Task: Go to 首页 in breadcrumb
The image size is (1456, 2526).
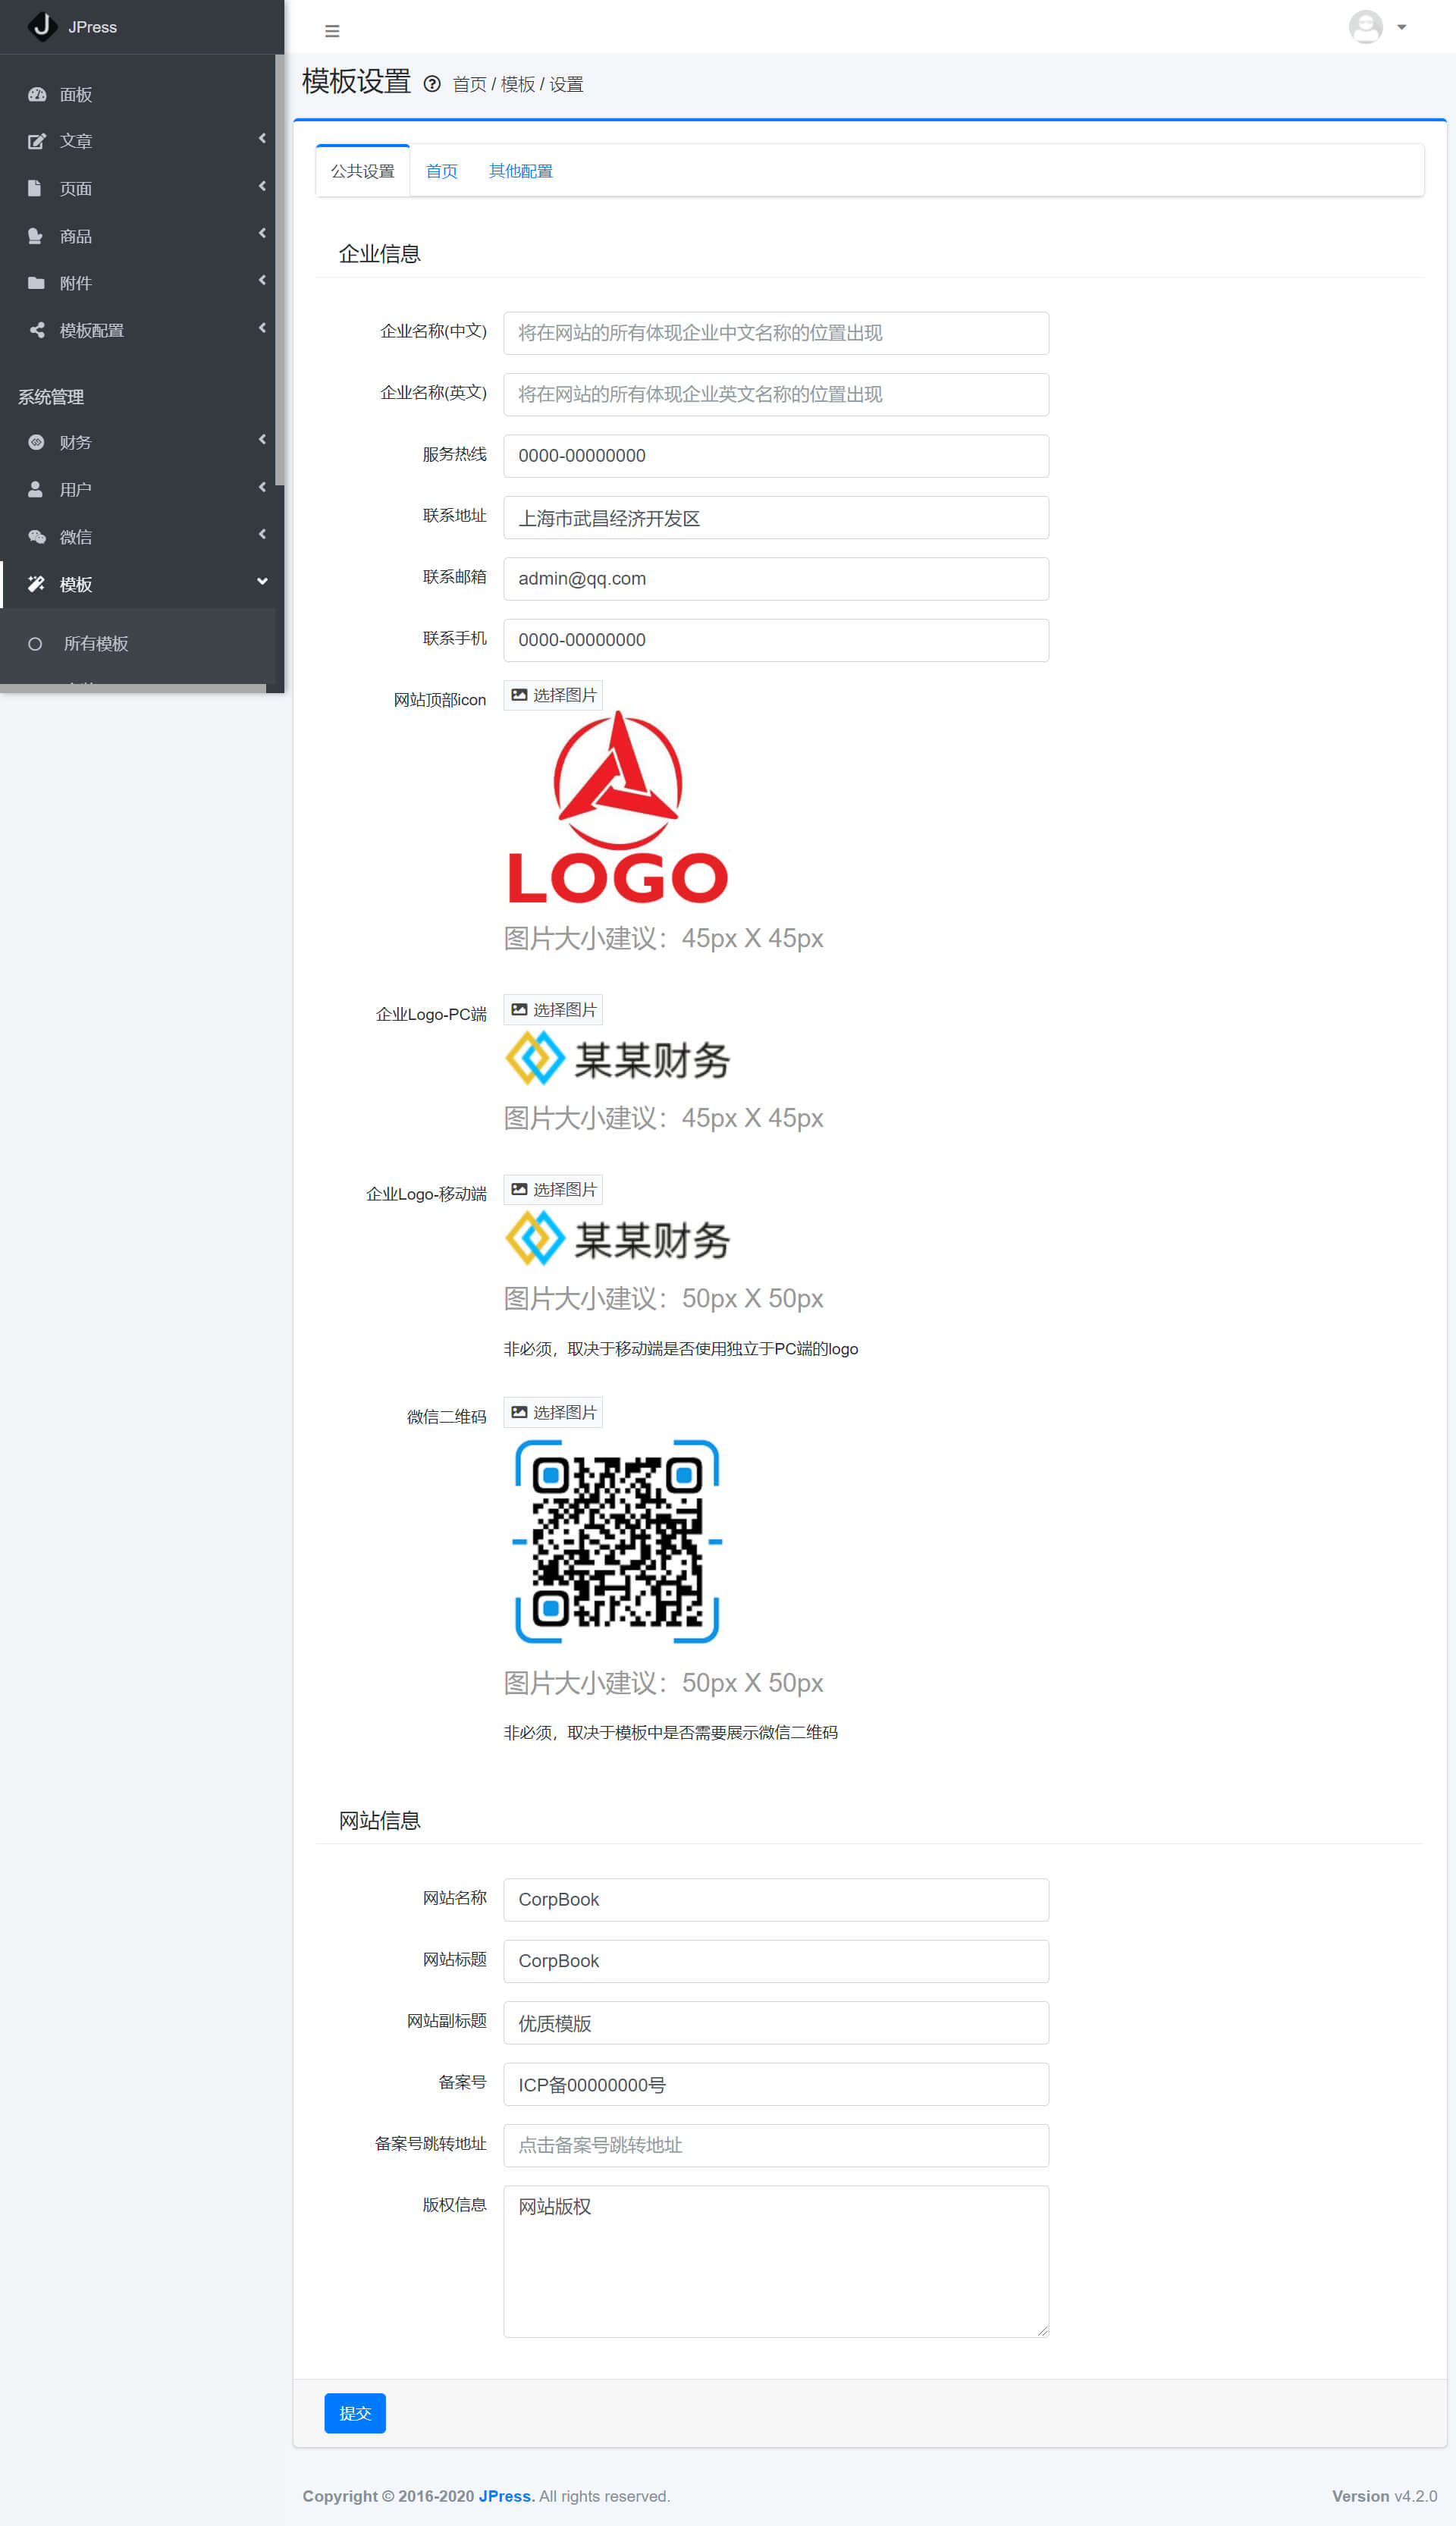Action: (469, 85)
